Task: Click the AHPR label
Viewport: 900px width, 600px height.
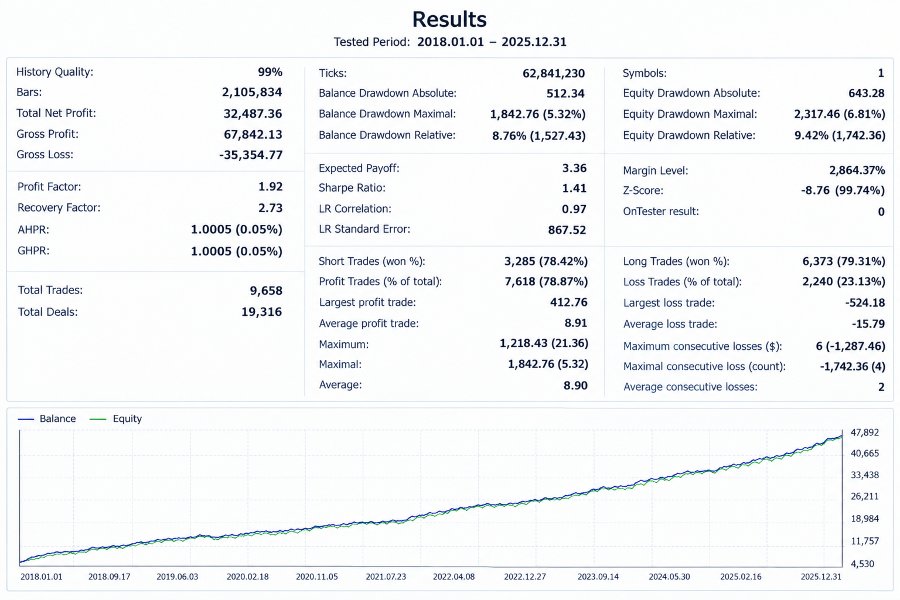Action: (x=33, y=230)
